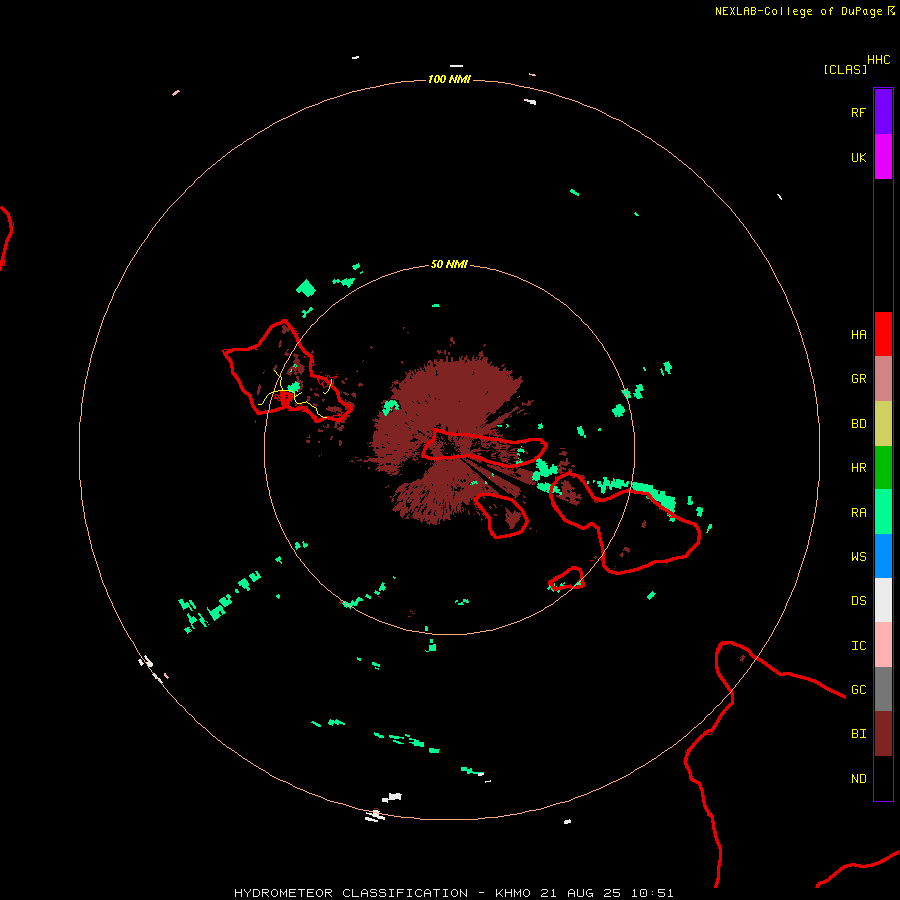Click the UK legend label

[858, 157]
